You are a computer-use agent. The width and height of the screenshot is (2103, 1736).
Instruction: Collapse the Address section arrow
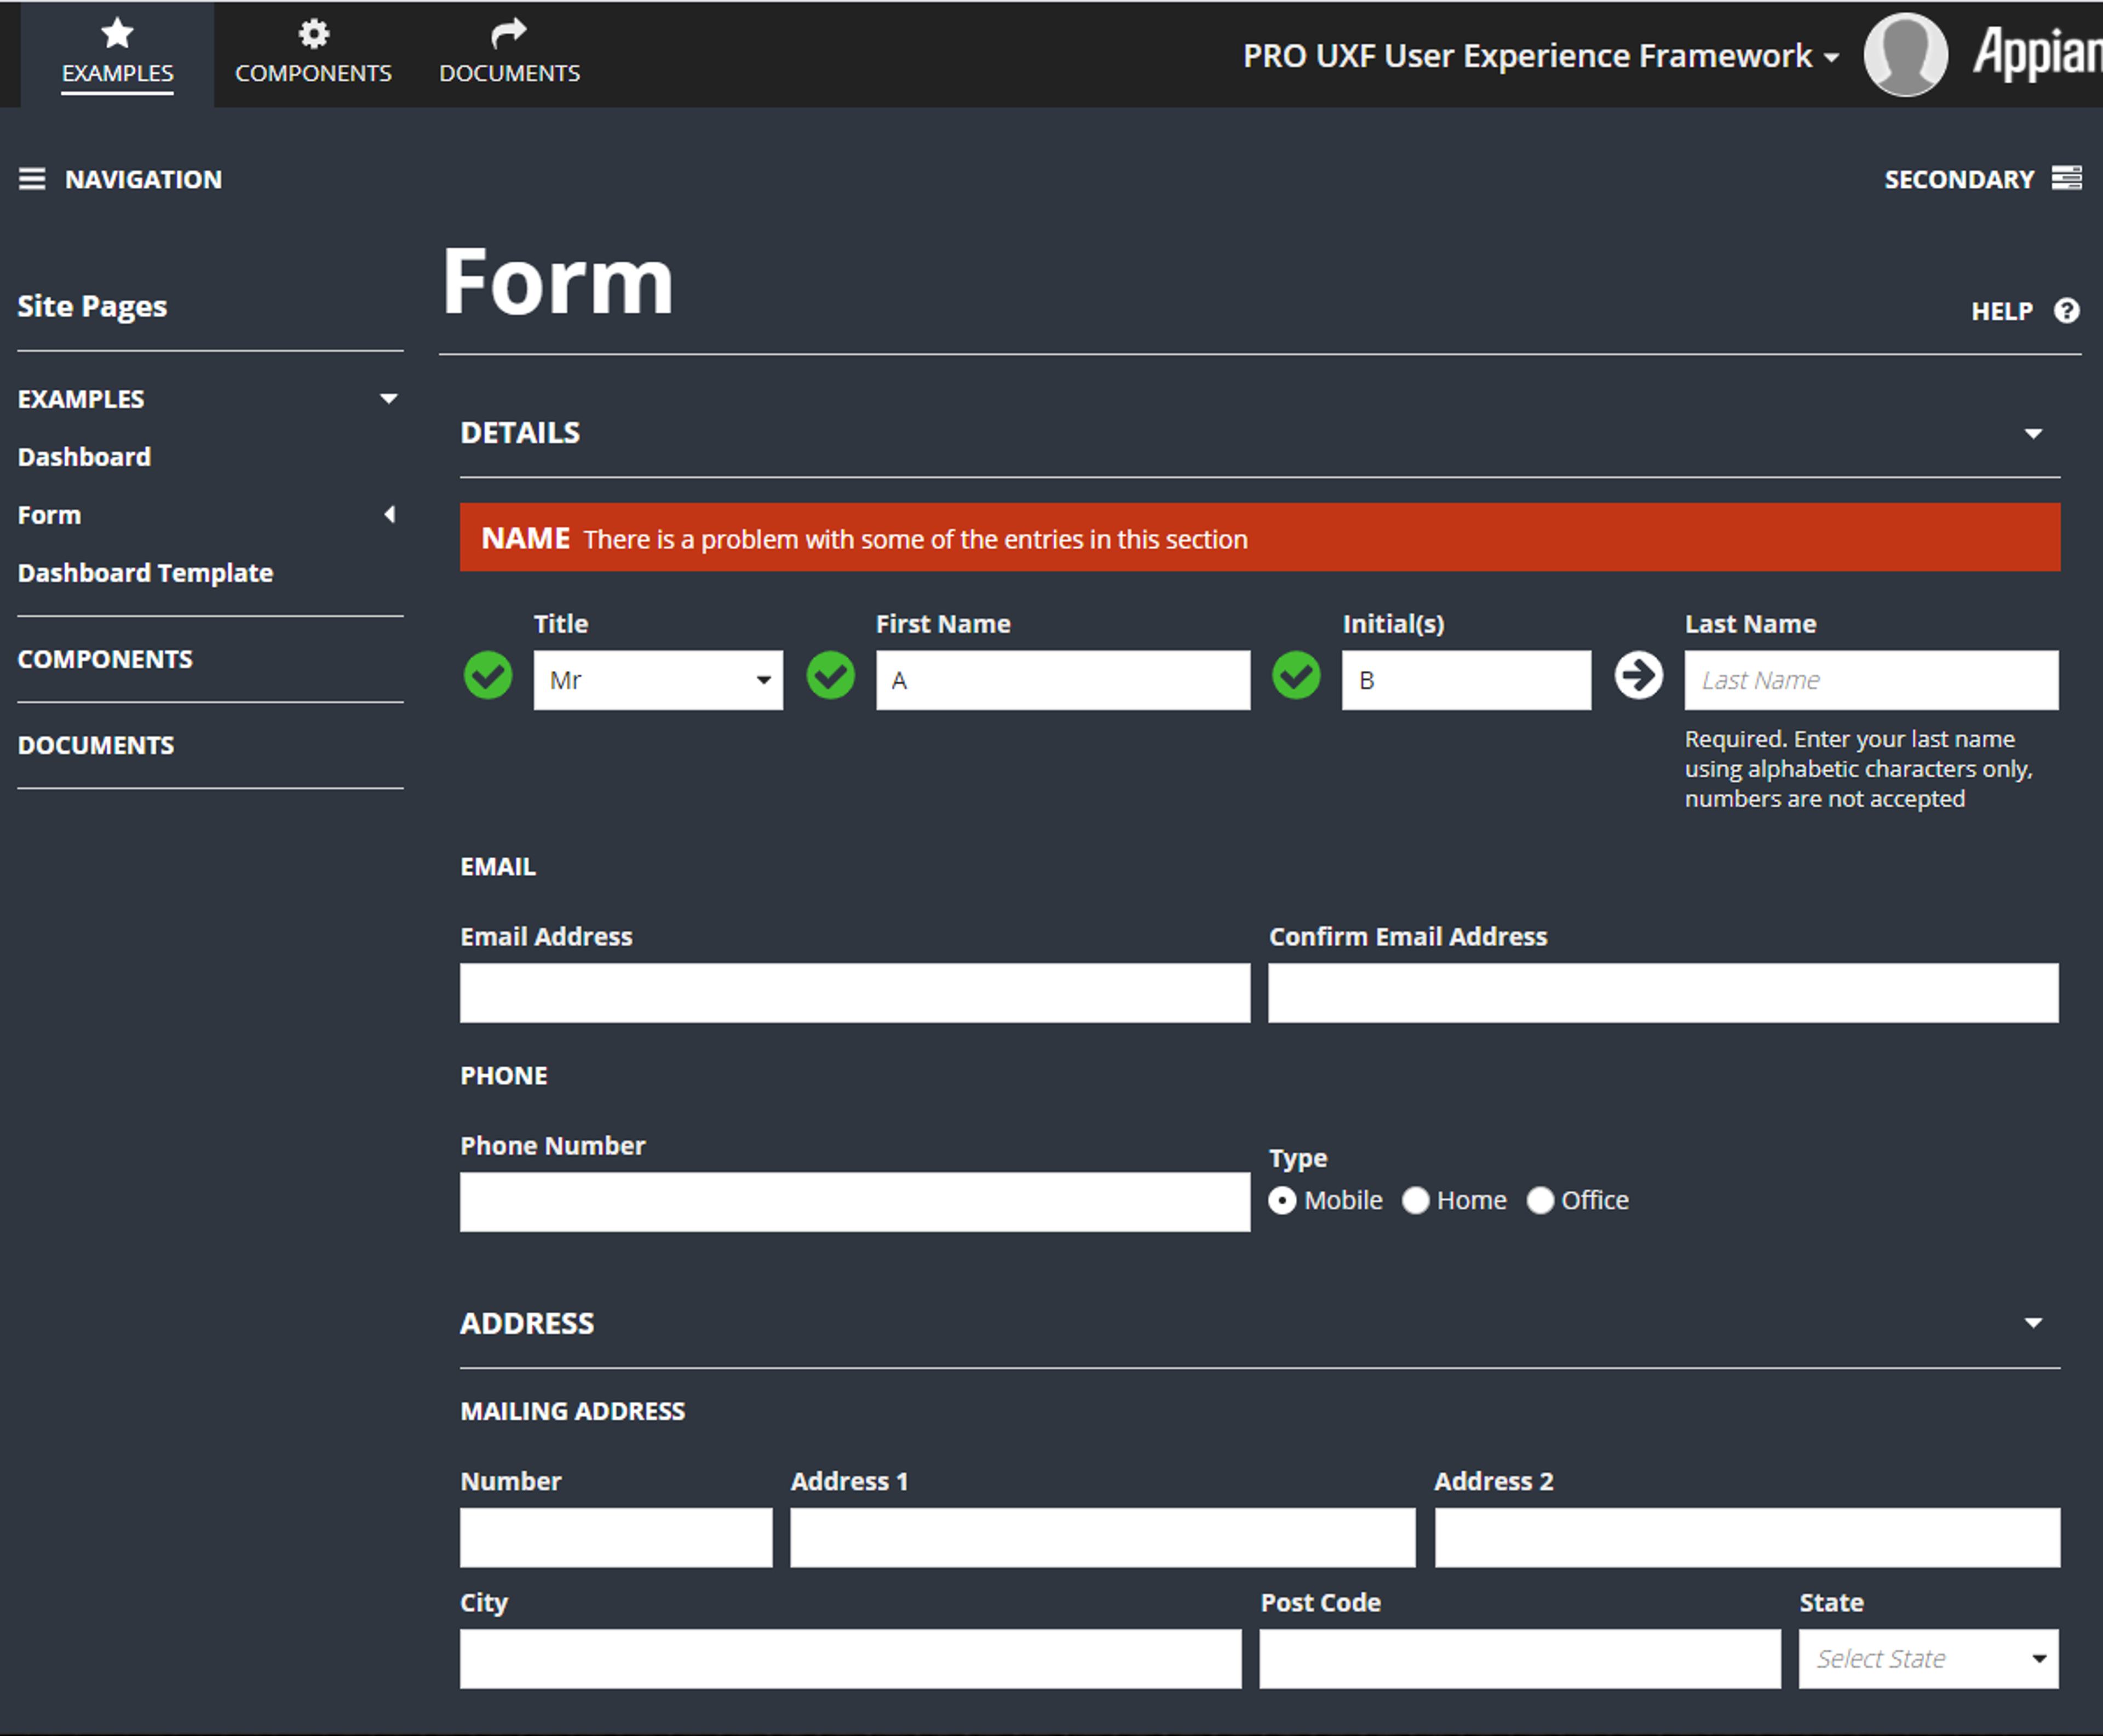click(2033, 1323)
